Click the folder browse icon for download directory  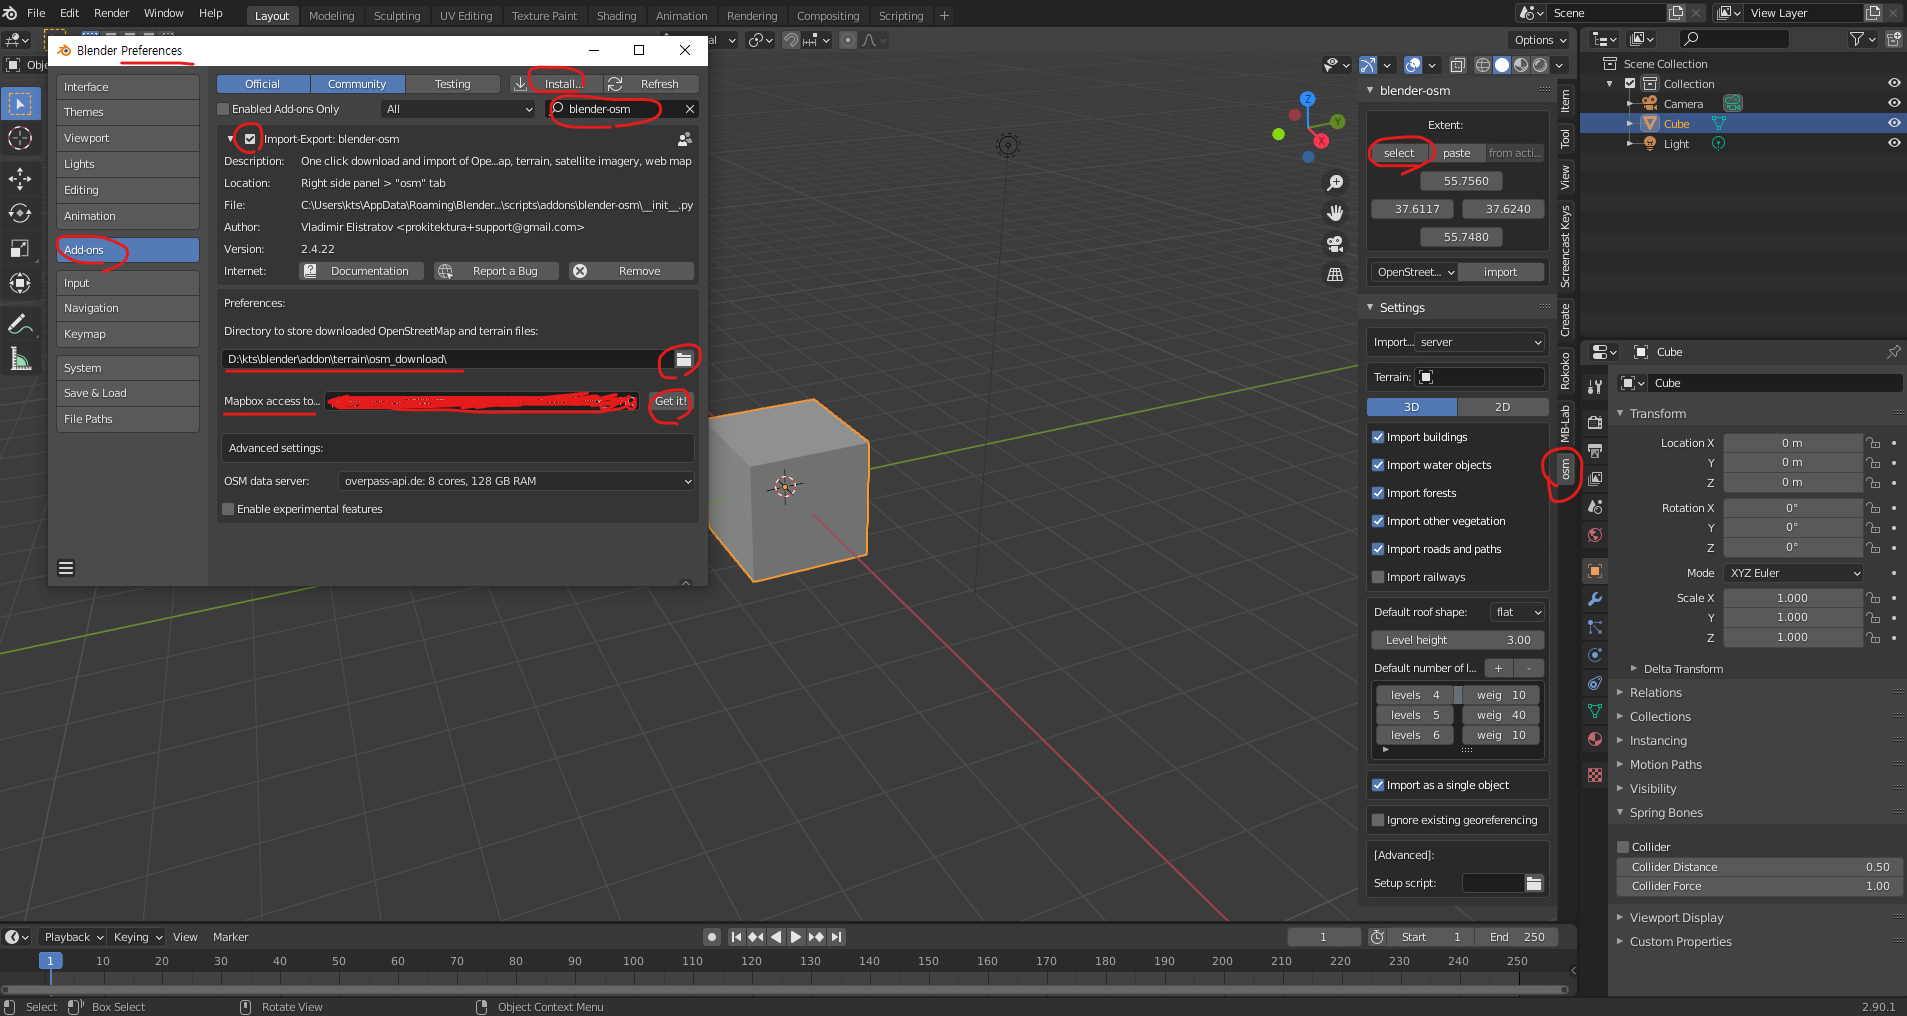[x=684, y=359]
